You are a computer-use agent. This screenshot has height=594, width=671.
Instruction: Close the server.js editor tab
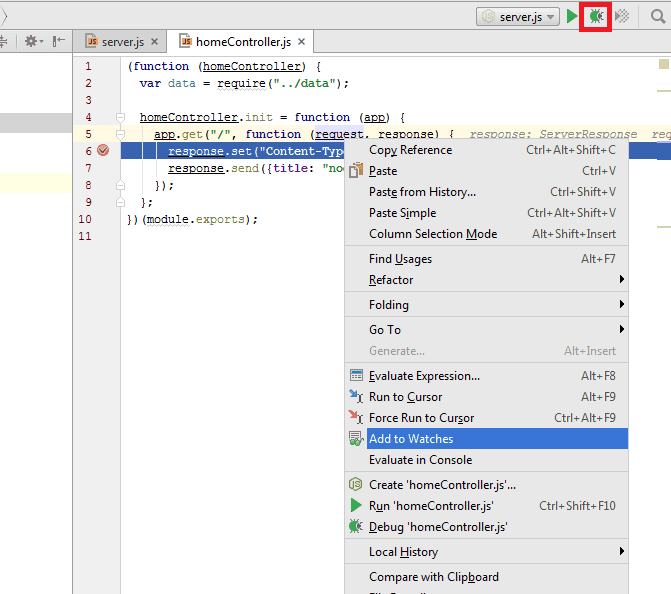point(155,42)
